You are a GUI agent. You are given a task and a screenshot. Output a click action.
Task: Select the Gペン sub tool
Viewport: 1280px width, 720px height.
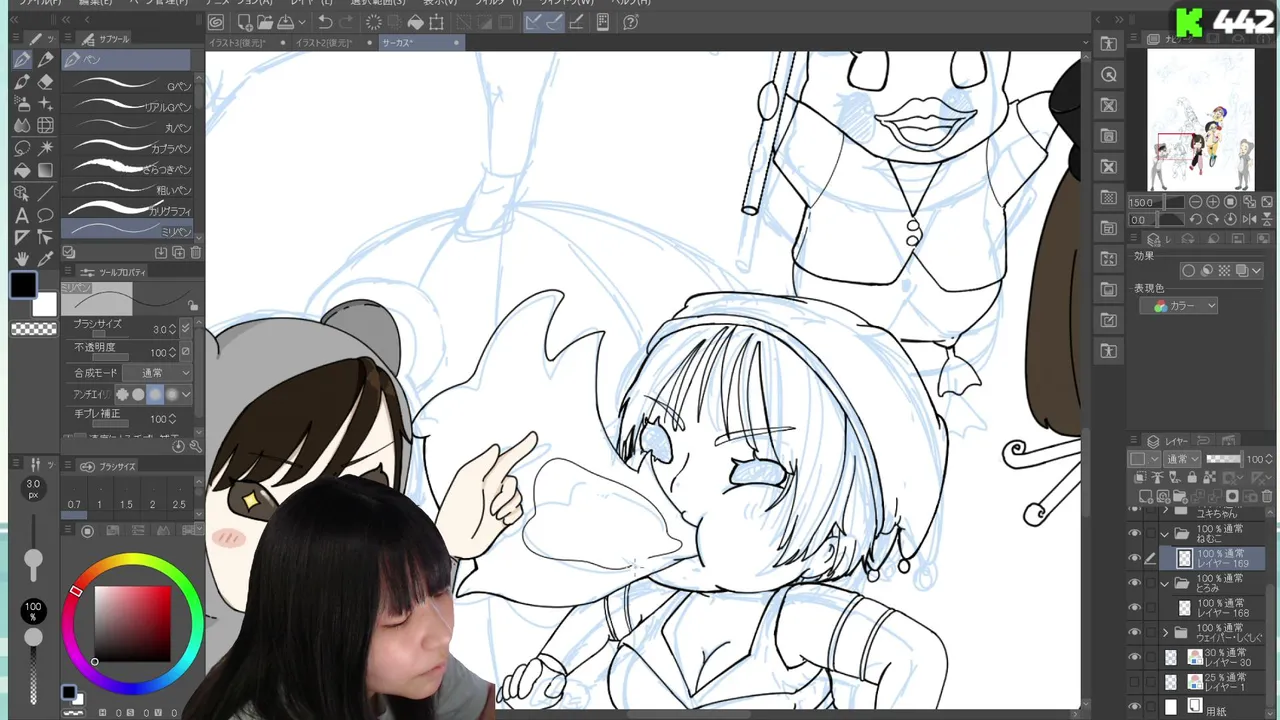tap(127, 85)
